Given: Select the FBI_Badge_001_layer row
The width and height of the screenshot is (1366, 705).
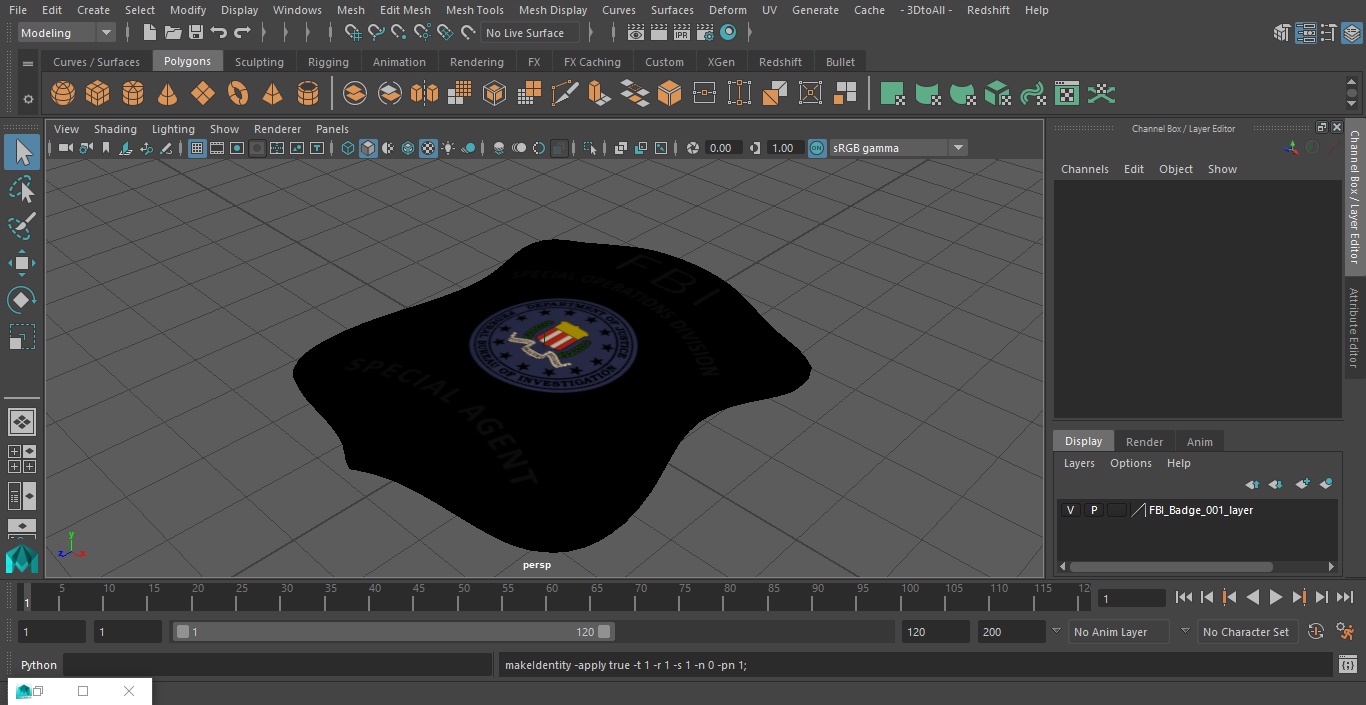Looking at the screenshot, I should coord(1197,510).
